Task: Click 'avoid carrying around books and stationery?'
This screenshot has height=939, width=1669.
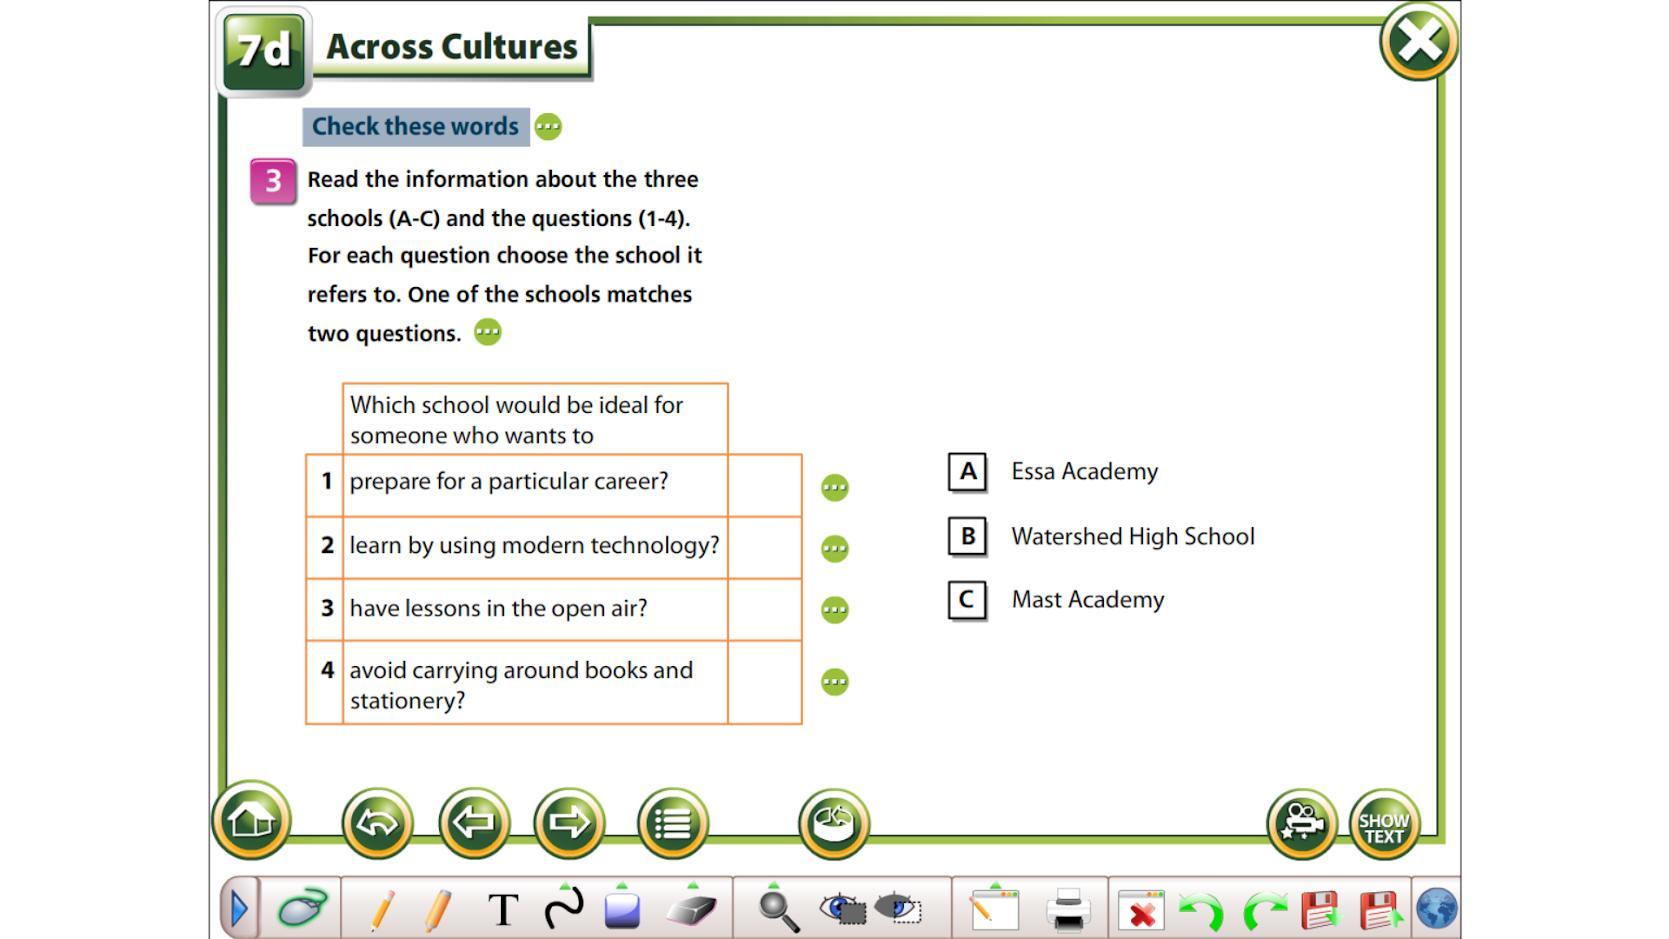Action: click(x=521, y=685)
